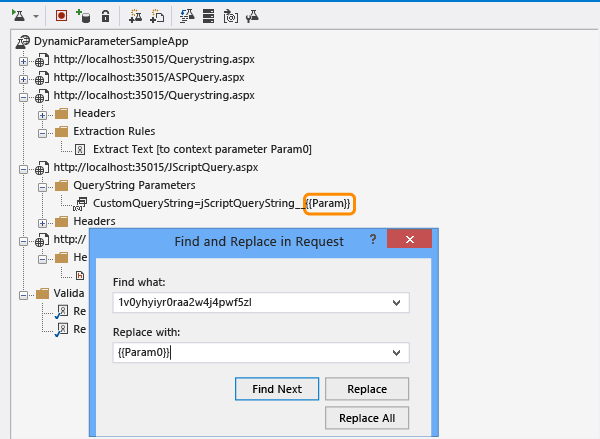Viewport: 600px width, 439px height.
Task: Expand Headers under Querystring.aspx
Action: point(42,115)
